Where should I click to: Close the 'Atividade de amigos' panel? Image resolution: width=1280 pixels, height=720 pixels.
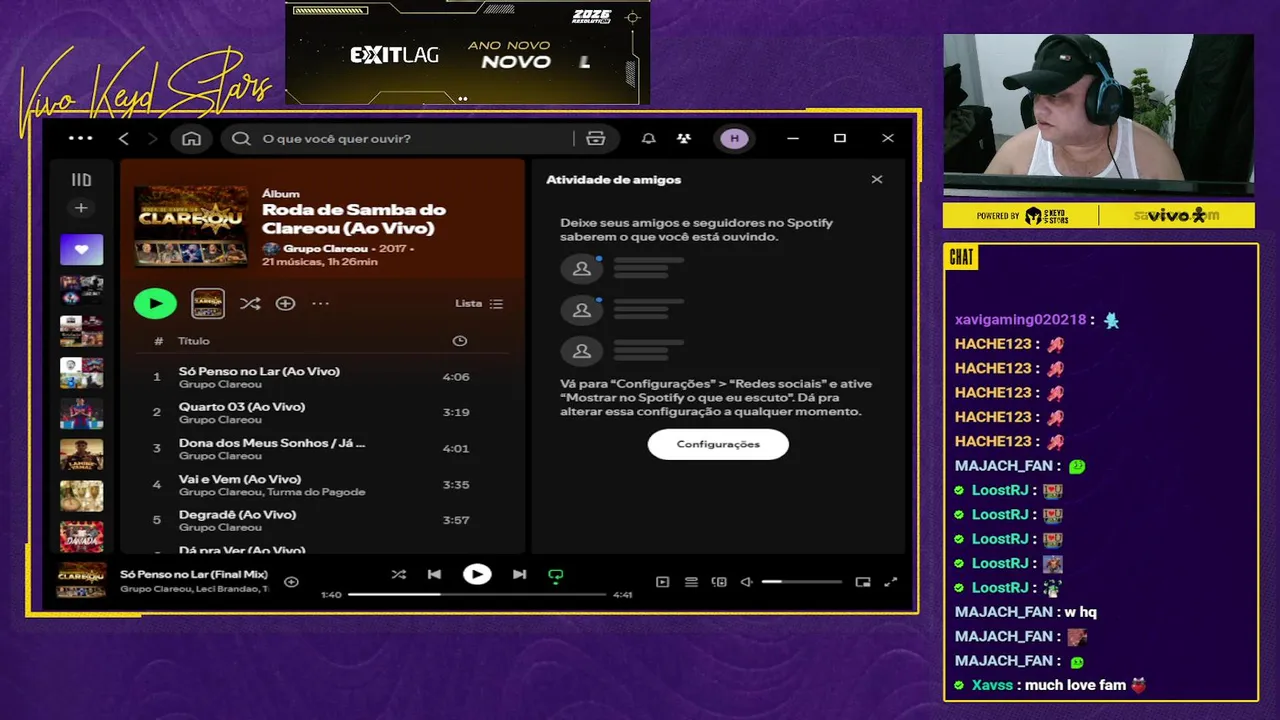pos(877,180)
